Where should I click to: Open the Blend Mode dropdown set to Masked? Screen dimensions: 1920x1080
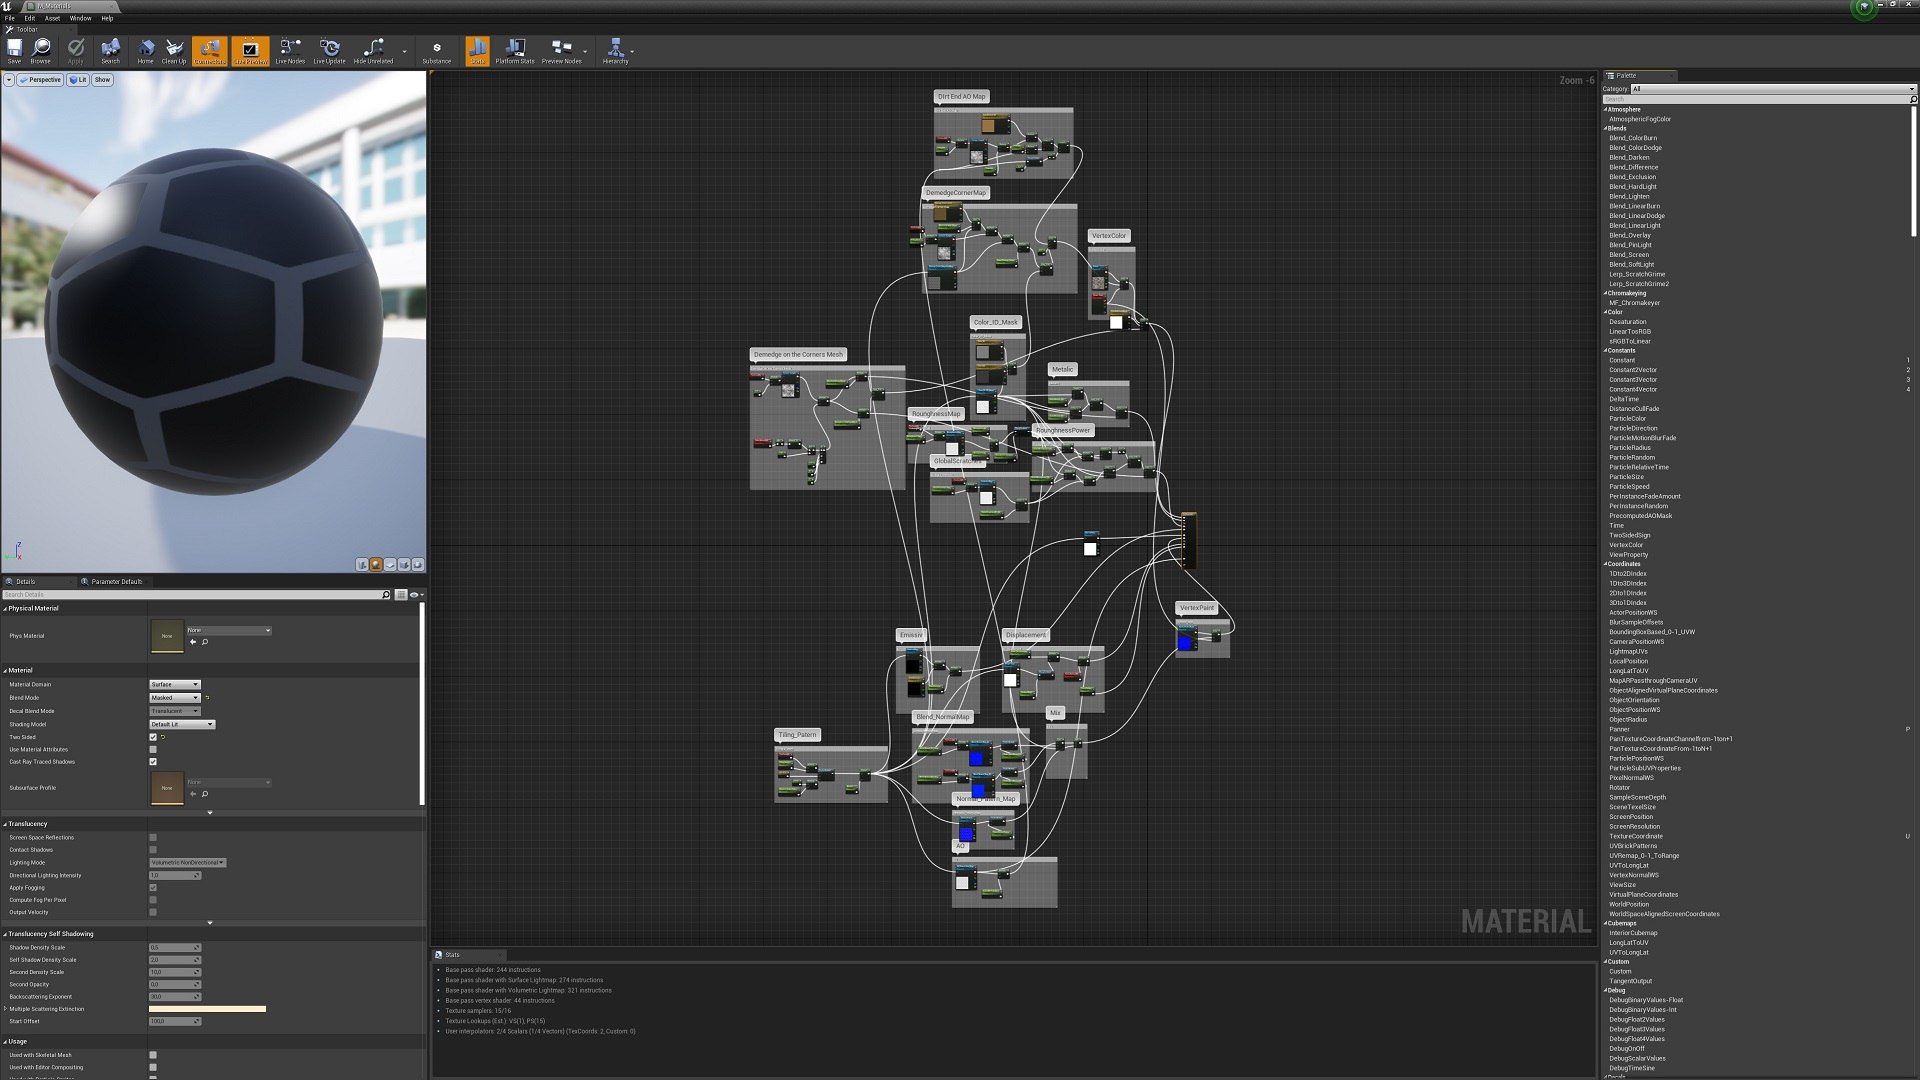tap(175, 698)
